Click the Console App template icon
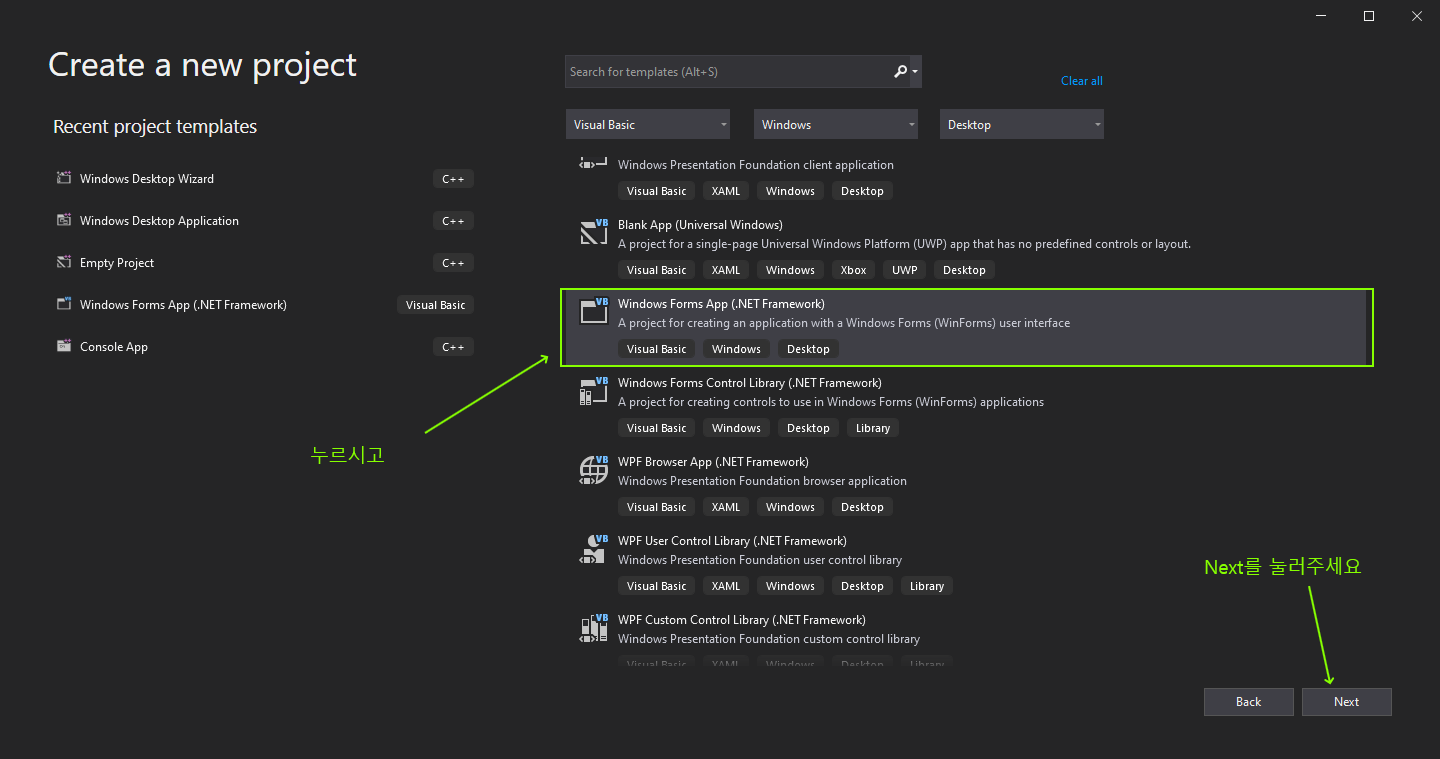Viewport: 1440px width, 759px height. coord(64,346)
